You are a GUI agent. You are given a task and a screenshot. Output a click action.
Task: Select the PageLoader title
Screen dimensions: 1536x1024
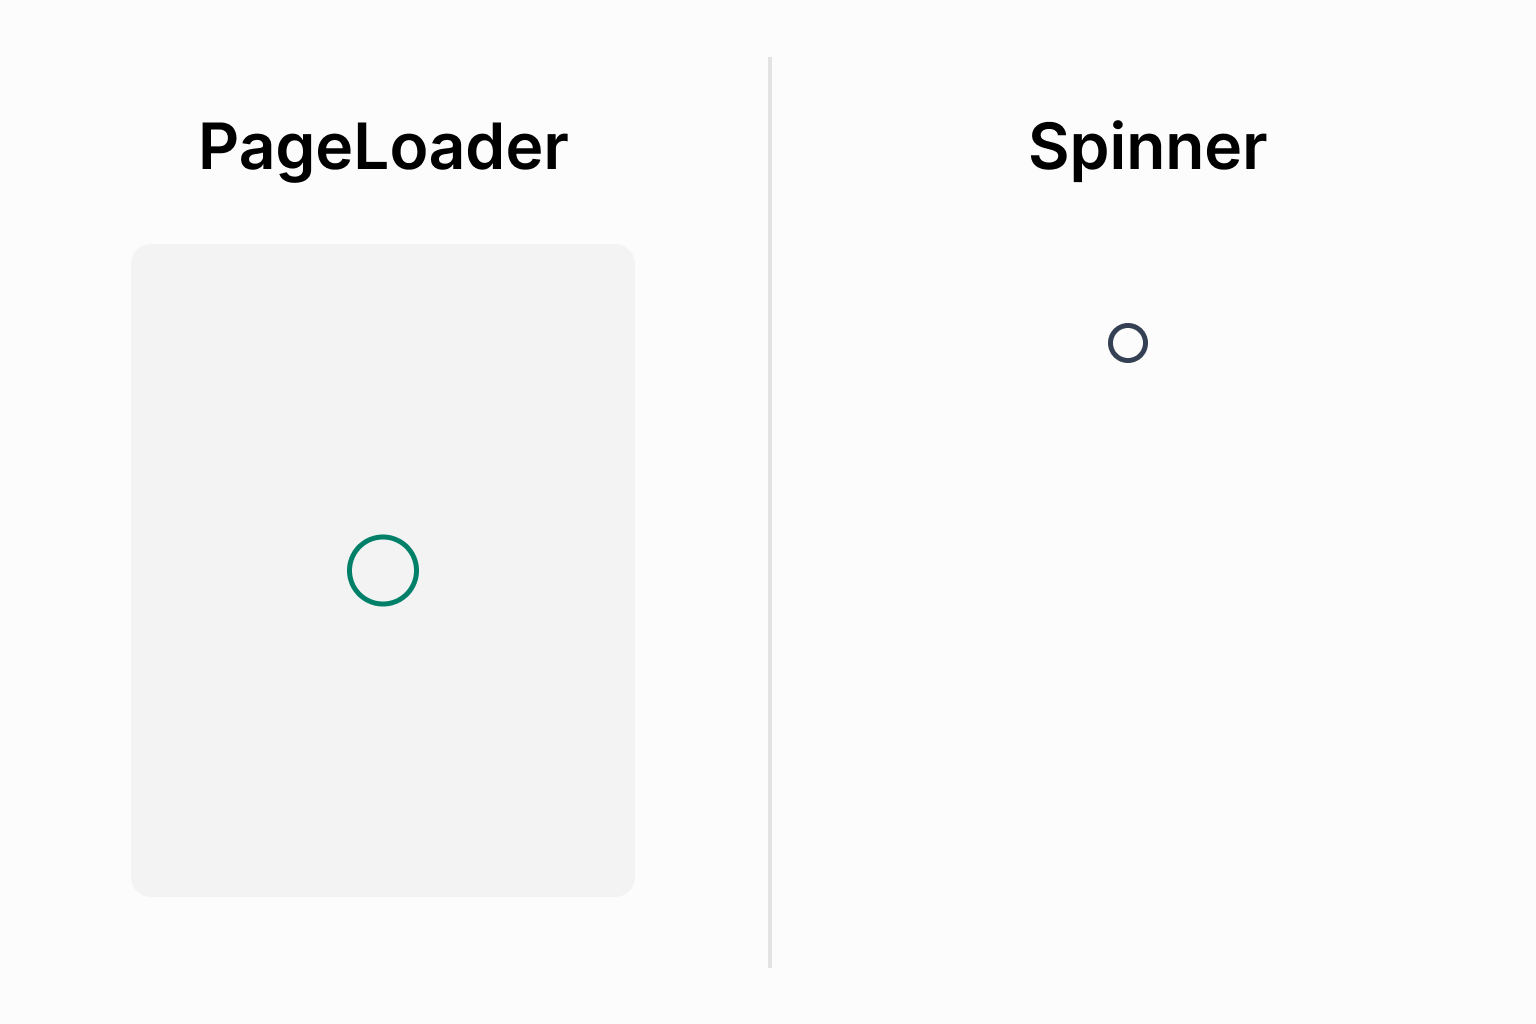coord(383,147)
